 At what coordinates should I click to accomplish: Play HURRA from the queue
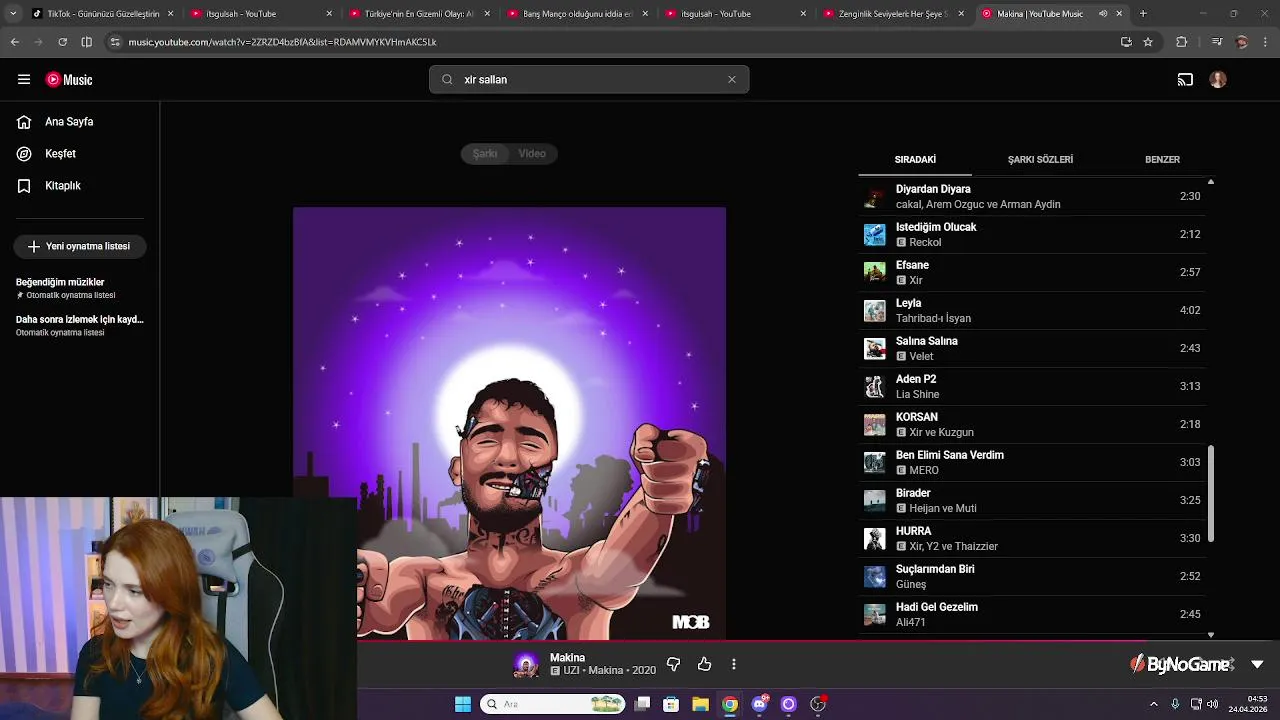(x=1032, y=538)
